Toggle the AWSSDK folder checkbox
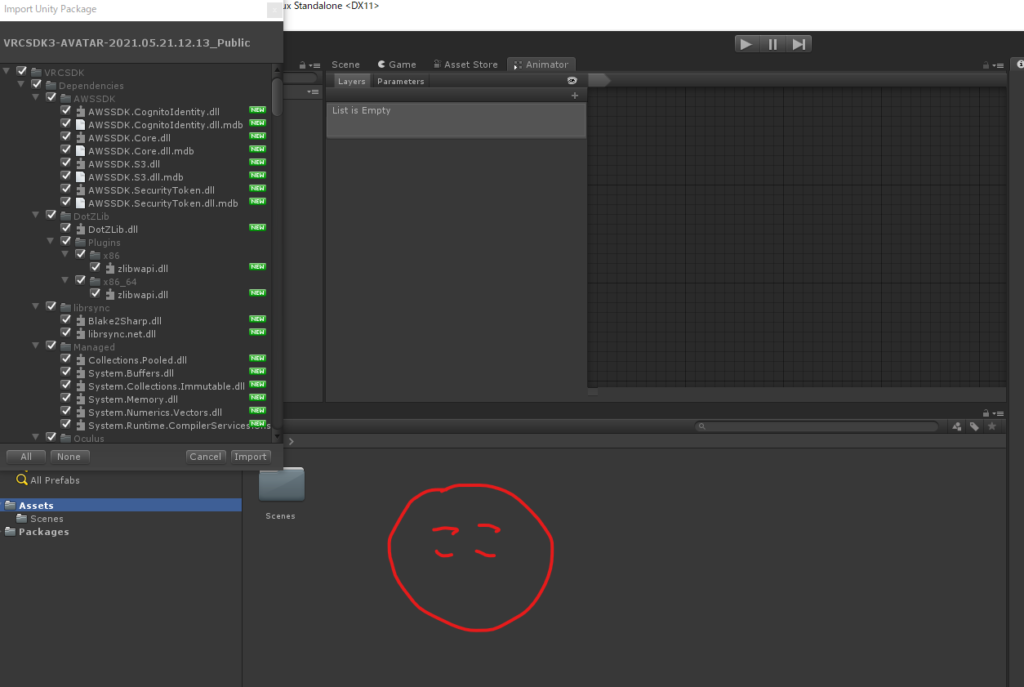Screen dimensions: 1024x687 point(51,97)
